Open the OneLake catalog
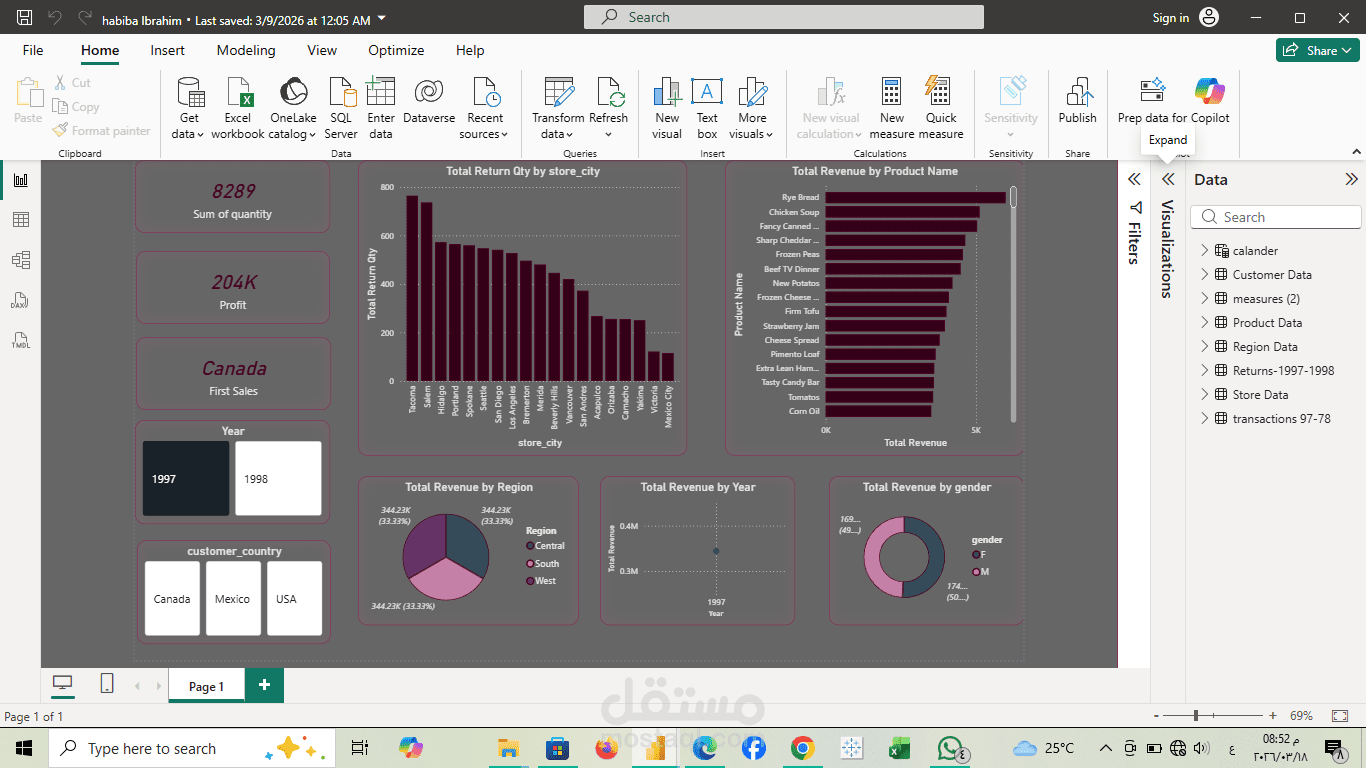Image resolution: width=1366 pixels, height=768 pixels. click(x=293, y=108)
